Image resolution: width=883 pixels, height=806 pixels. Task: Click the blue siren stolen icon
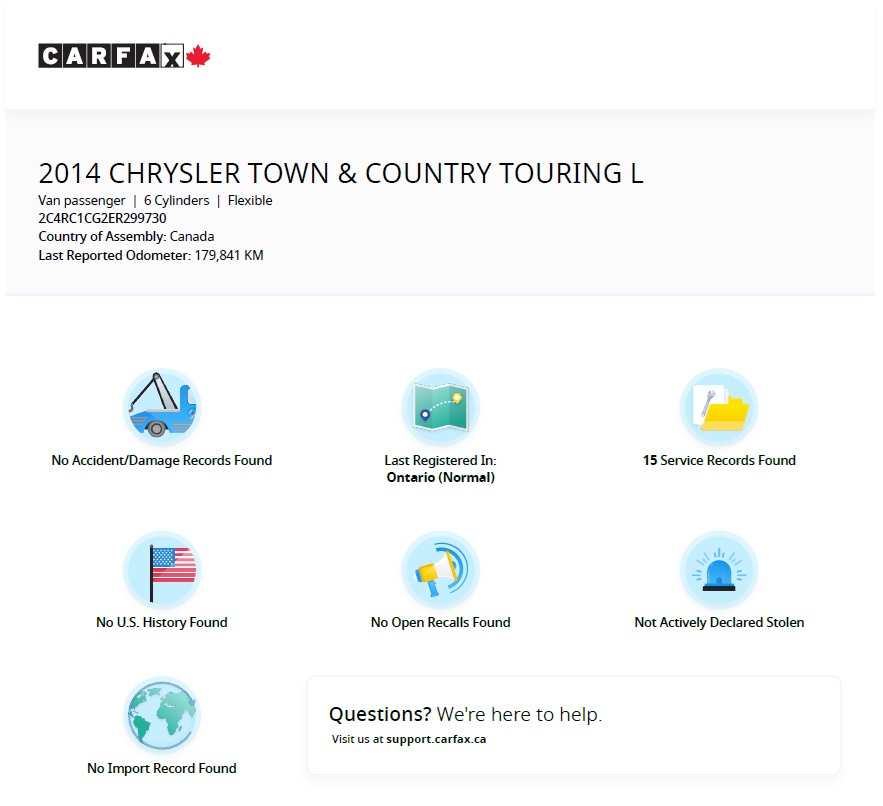pos(719,570)
